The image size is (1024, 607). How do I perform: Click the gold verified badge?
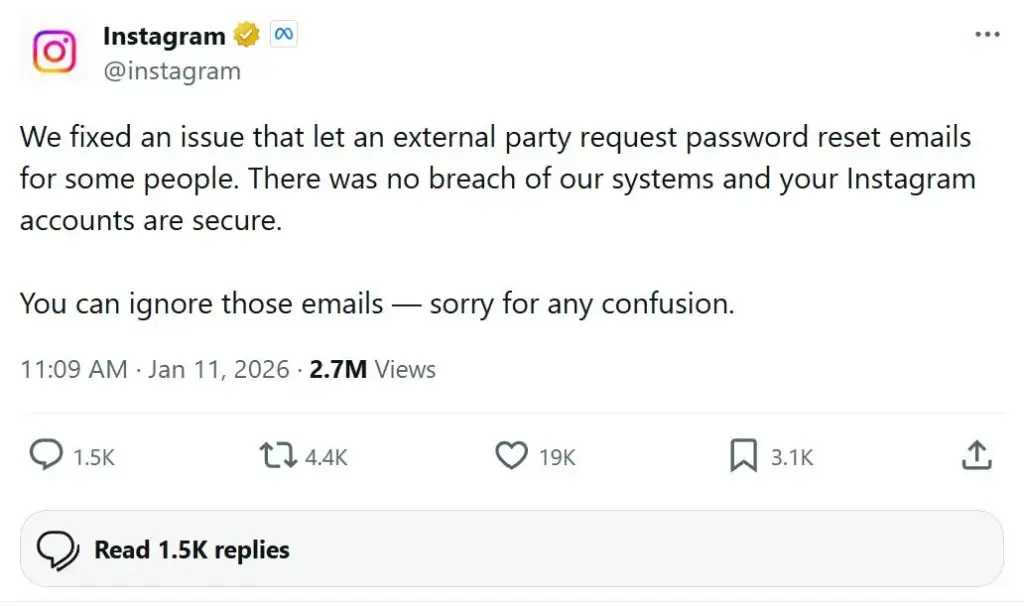pyautogui.click(x=246, y=36)
